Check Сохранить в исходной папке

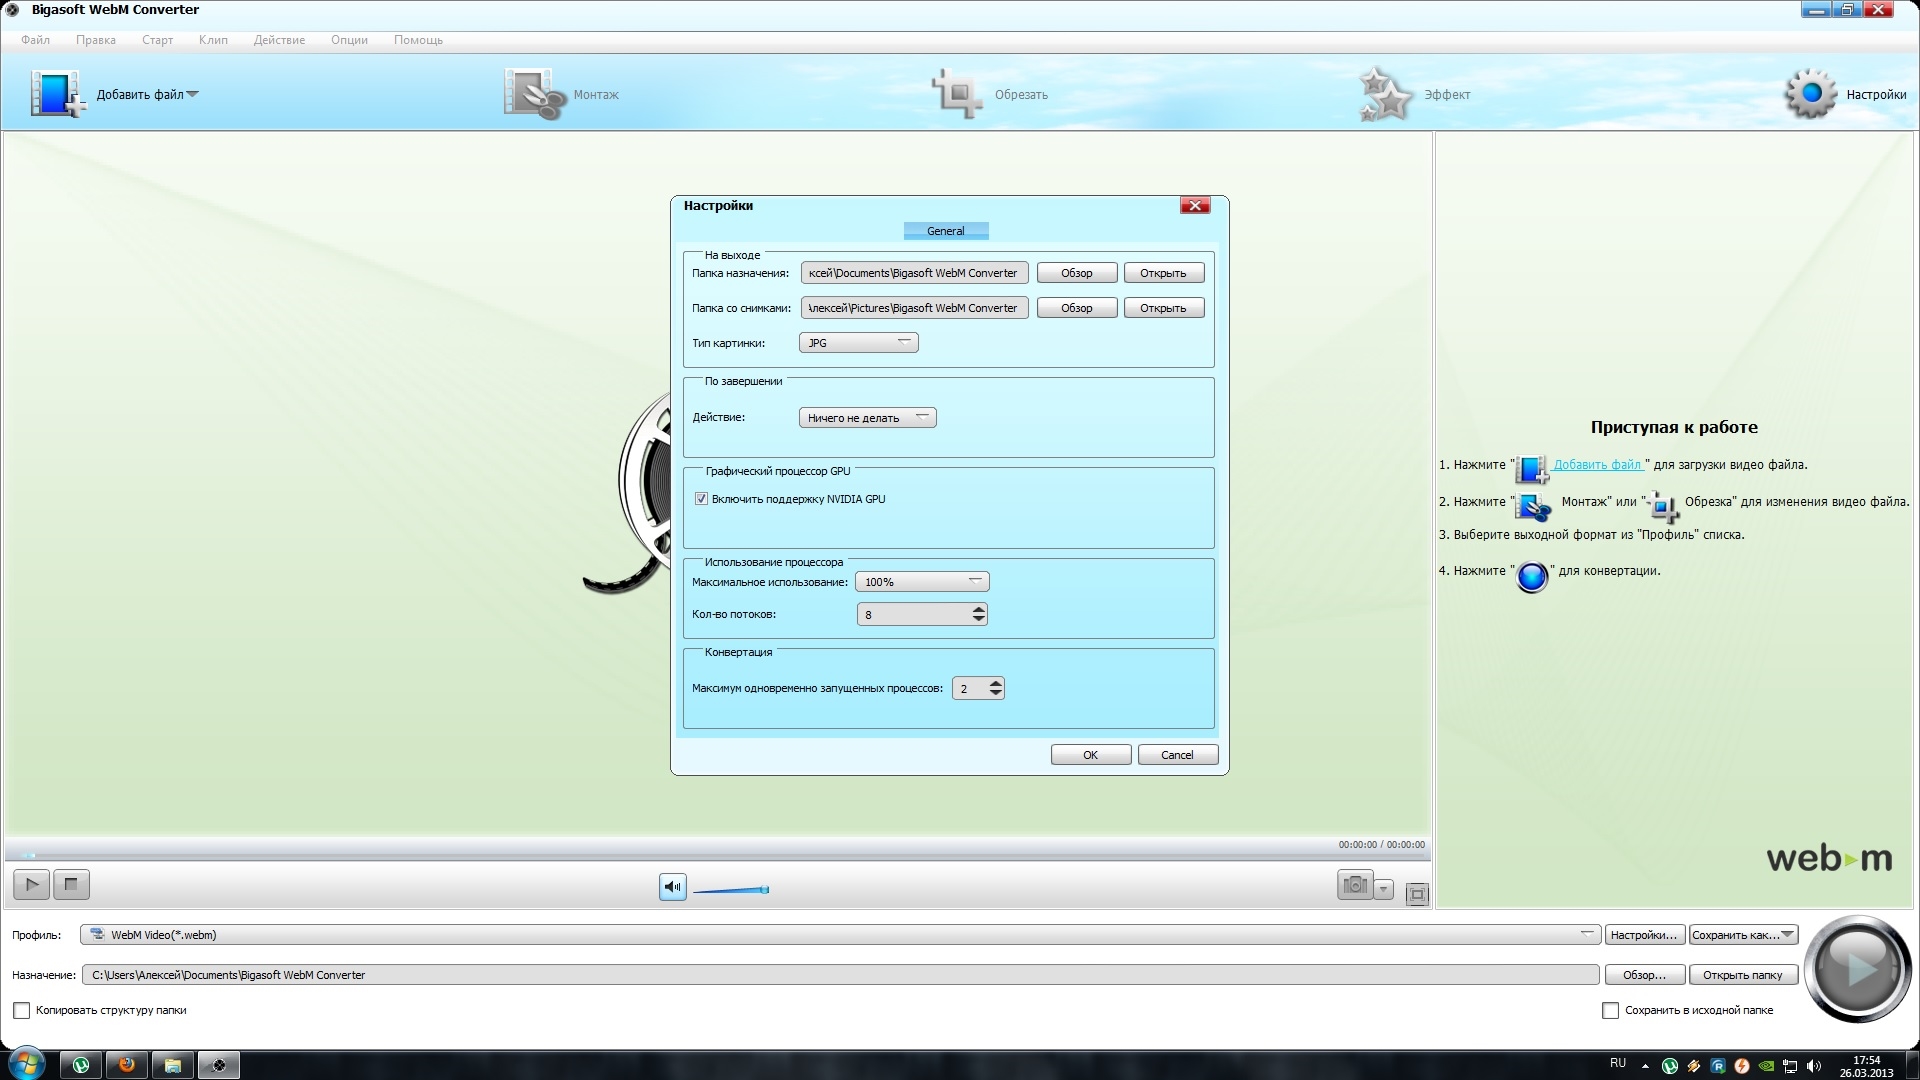1610,1010
